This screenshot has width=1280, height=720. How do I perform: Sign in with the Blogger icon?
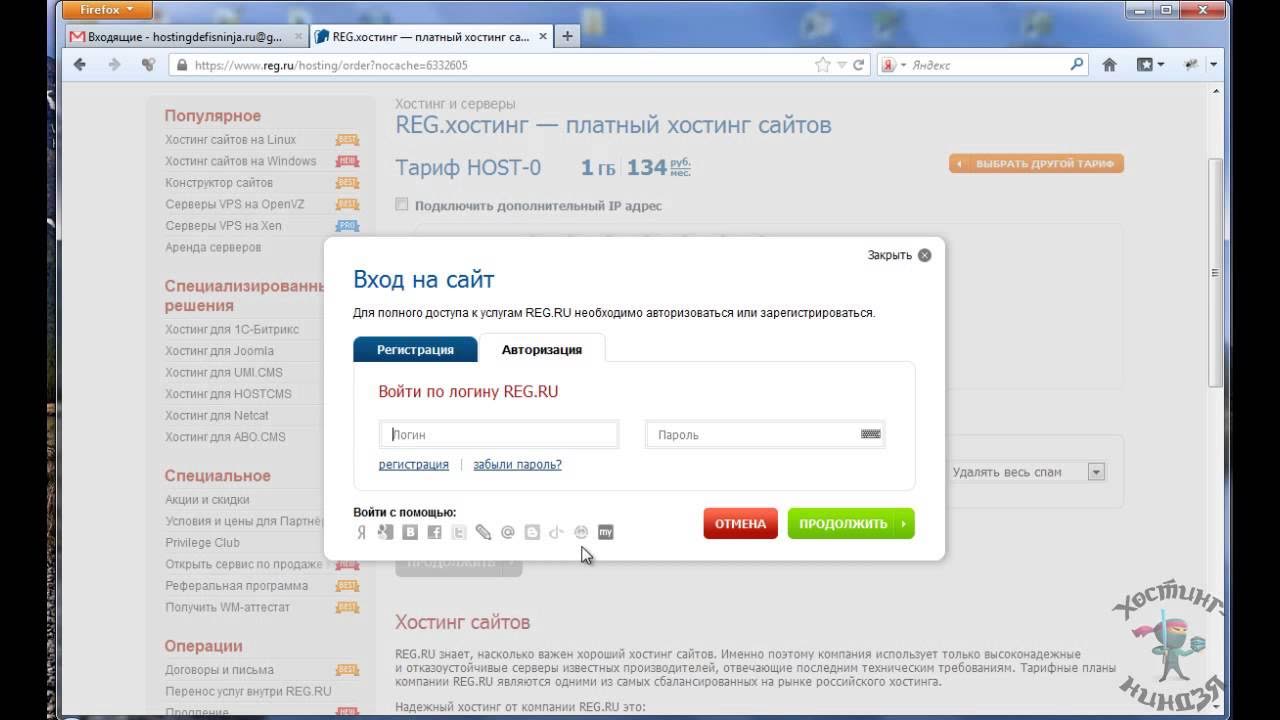click(x=532, y=532)
